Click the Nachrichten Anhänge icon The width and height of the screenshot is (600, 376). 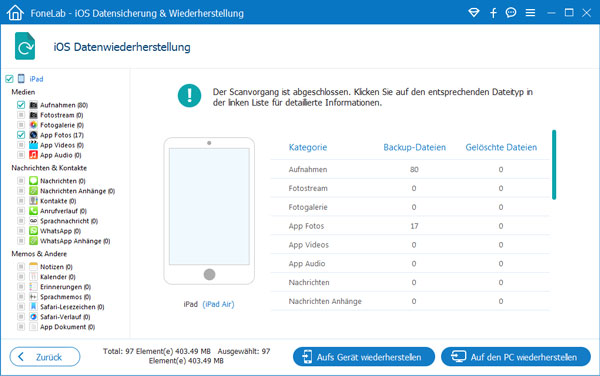point(34,190)
